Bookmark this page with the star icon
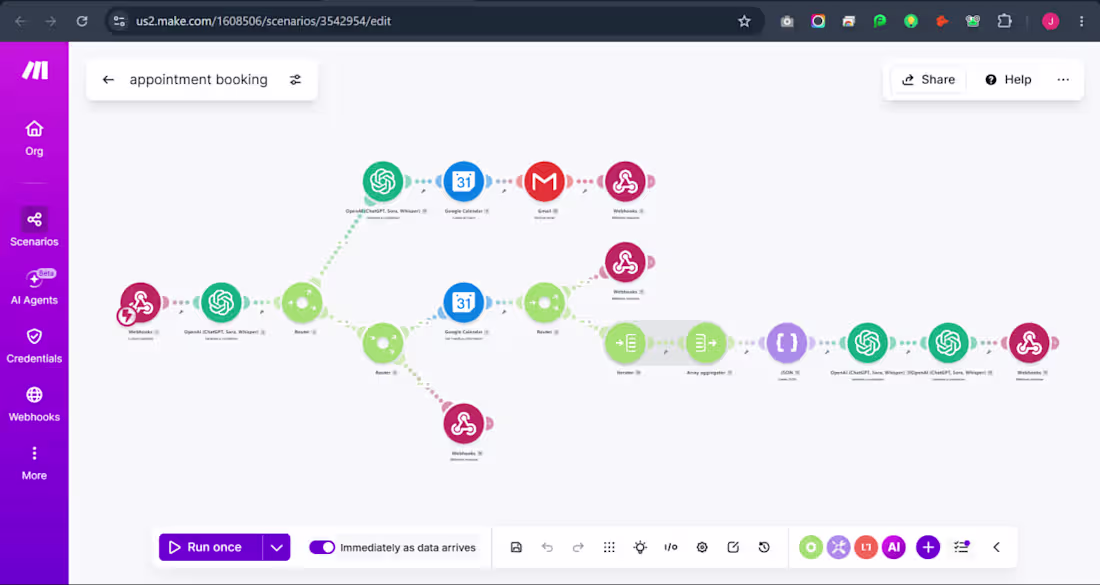The width and height of the screenshot is (1100, 585). (x=744, y=21)
